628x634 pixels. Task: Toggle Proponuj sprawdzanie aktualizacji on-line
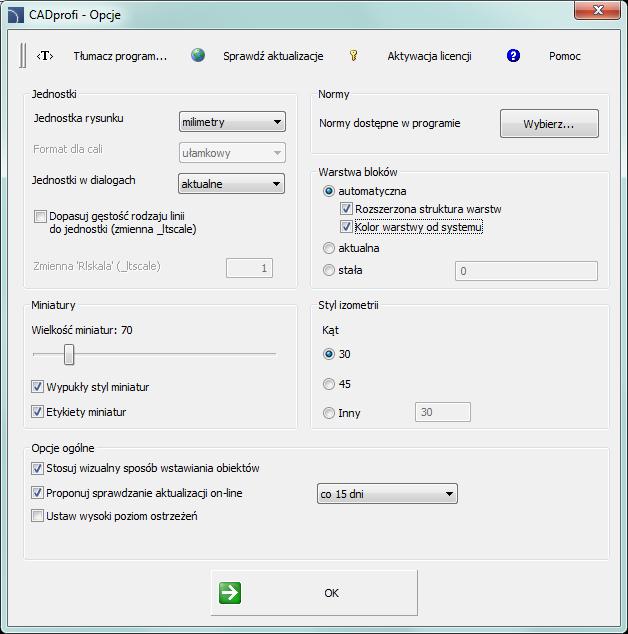(37, 492)
